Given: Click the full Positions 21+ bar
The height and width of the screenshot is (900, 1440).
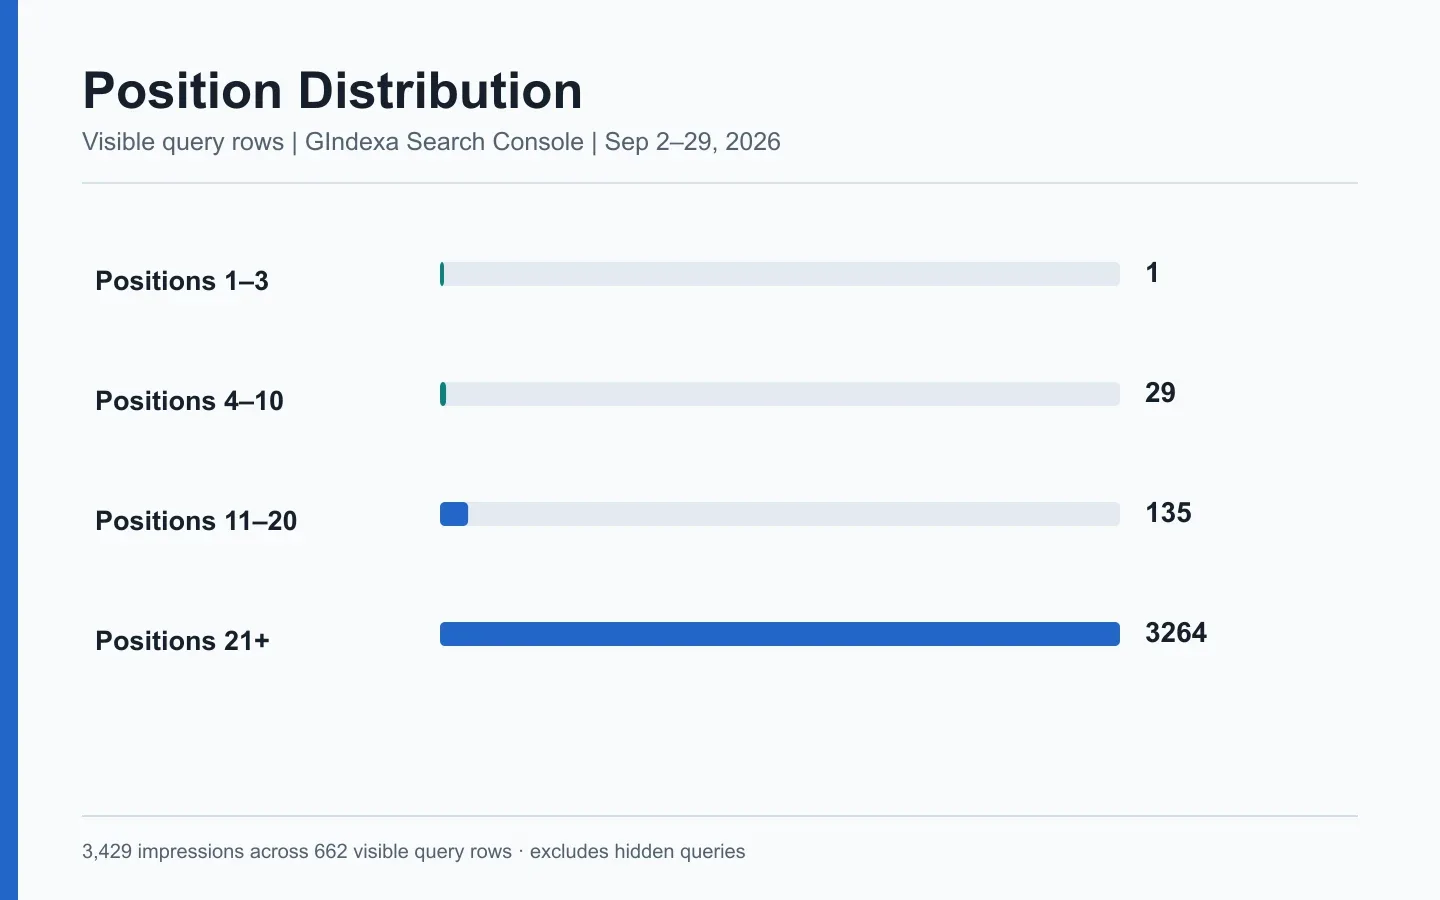Looking at the screenshot, I should click(780, 634).
